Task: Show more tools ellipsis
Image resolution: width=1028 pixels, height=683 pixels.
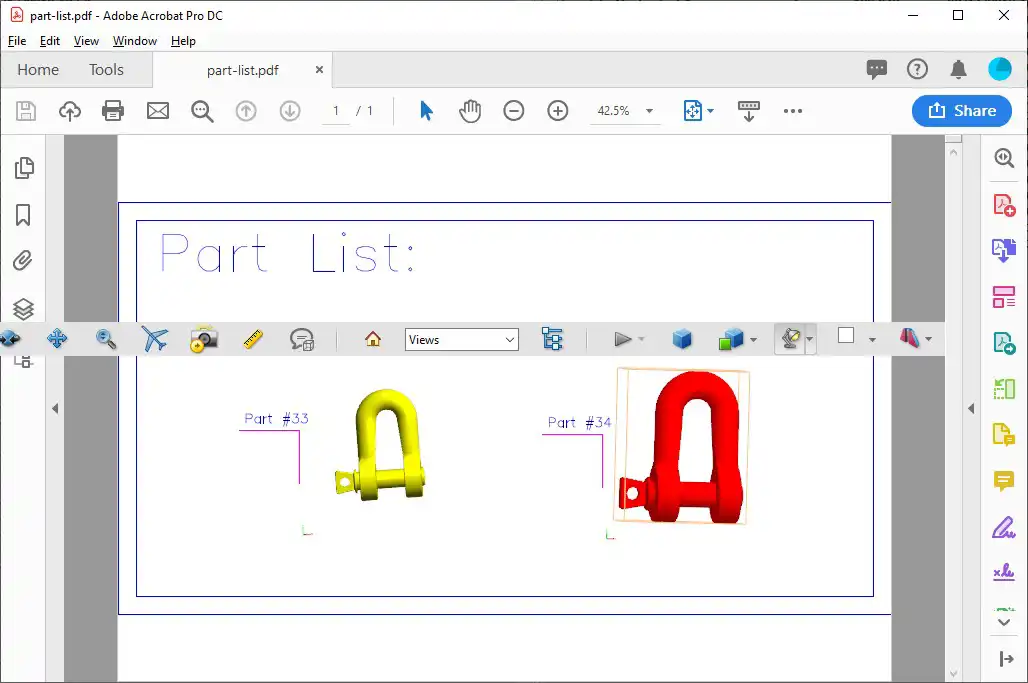Action: click(793, 111)
